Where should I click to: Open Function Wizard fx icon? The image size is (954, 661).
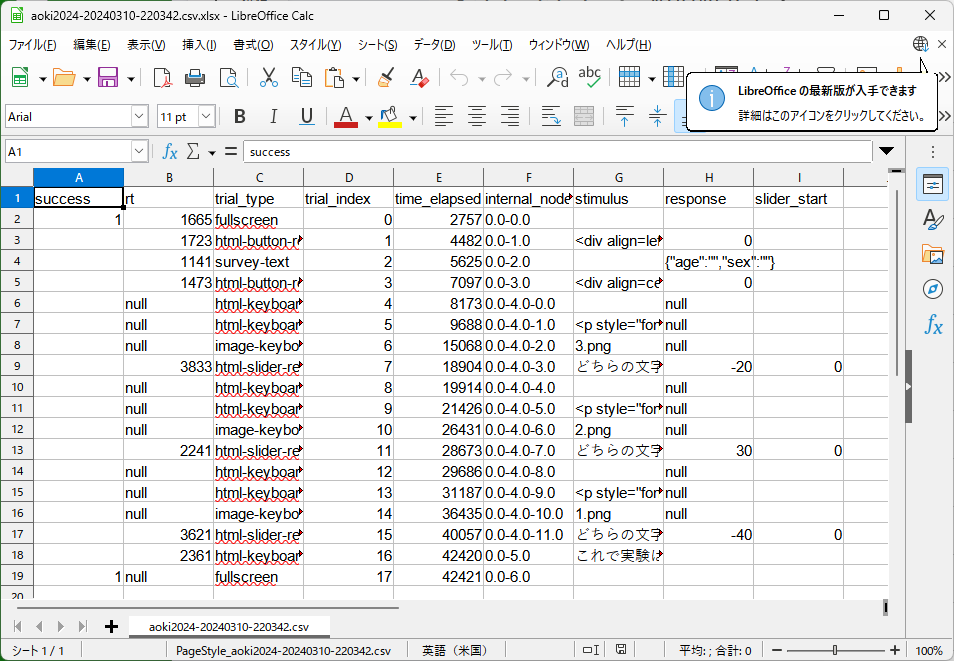tap(170, 152)
